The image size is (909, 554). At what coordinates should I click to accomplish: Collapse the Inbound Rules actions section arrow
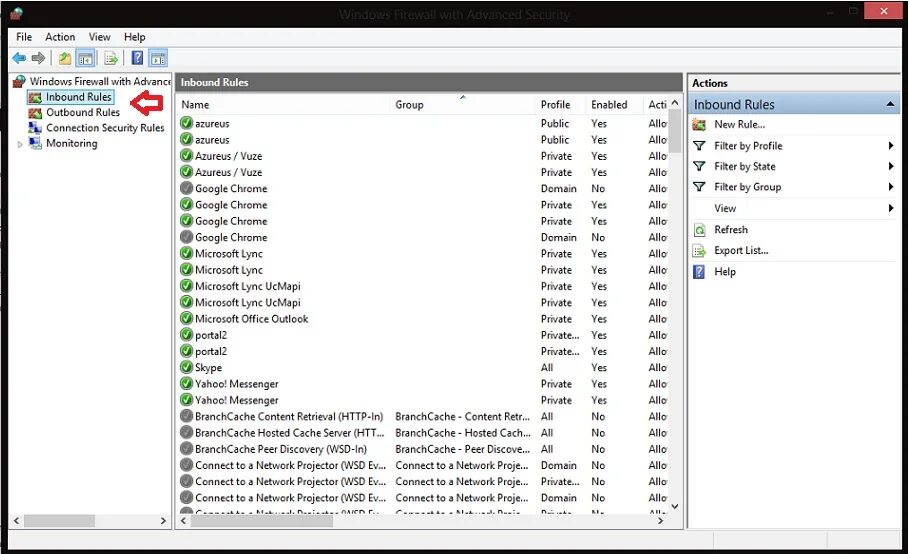(x=889, y=104)
